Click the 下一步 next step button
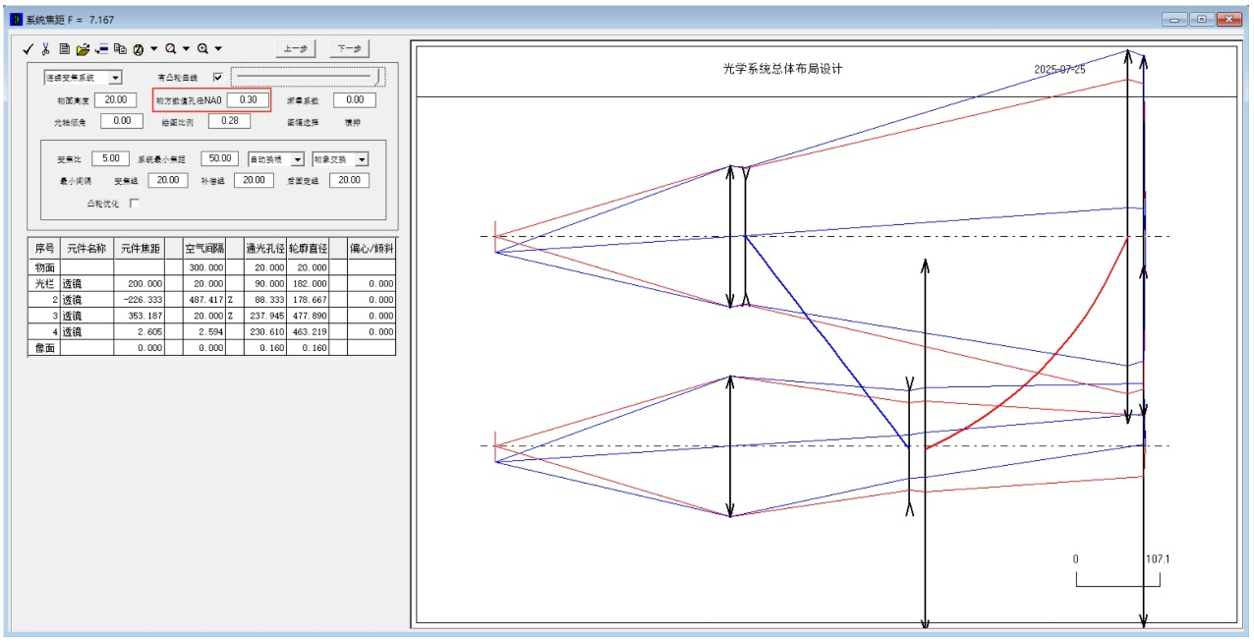This screenshot has height=643, width=1254. point(350,48)
